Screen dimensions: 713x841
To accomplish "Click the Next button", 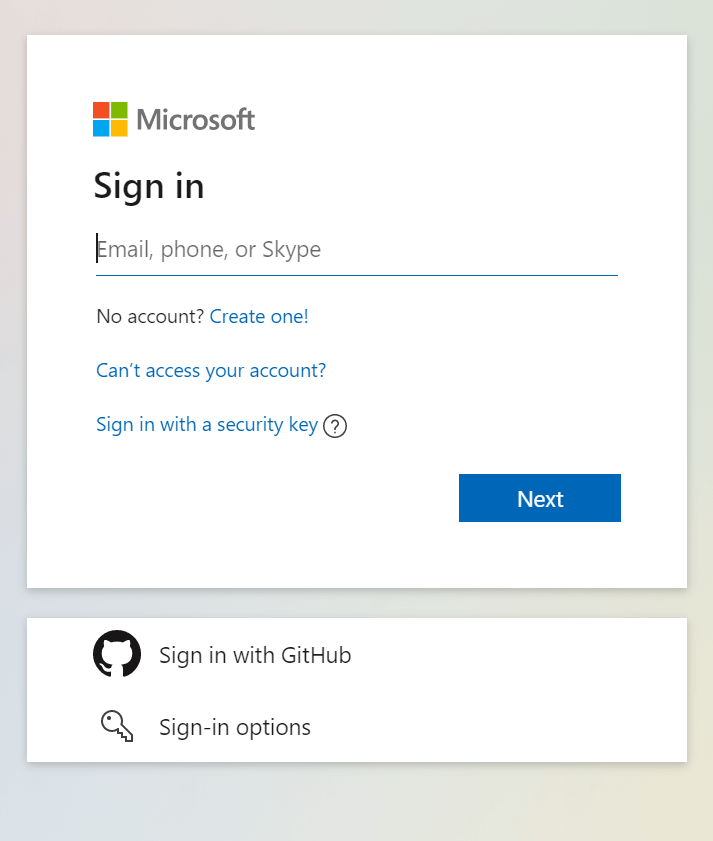I will pos(539,498).
